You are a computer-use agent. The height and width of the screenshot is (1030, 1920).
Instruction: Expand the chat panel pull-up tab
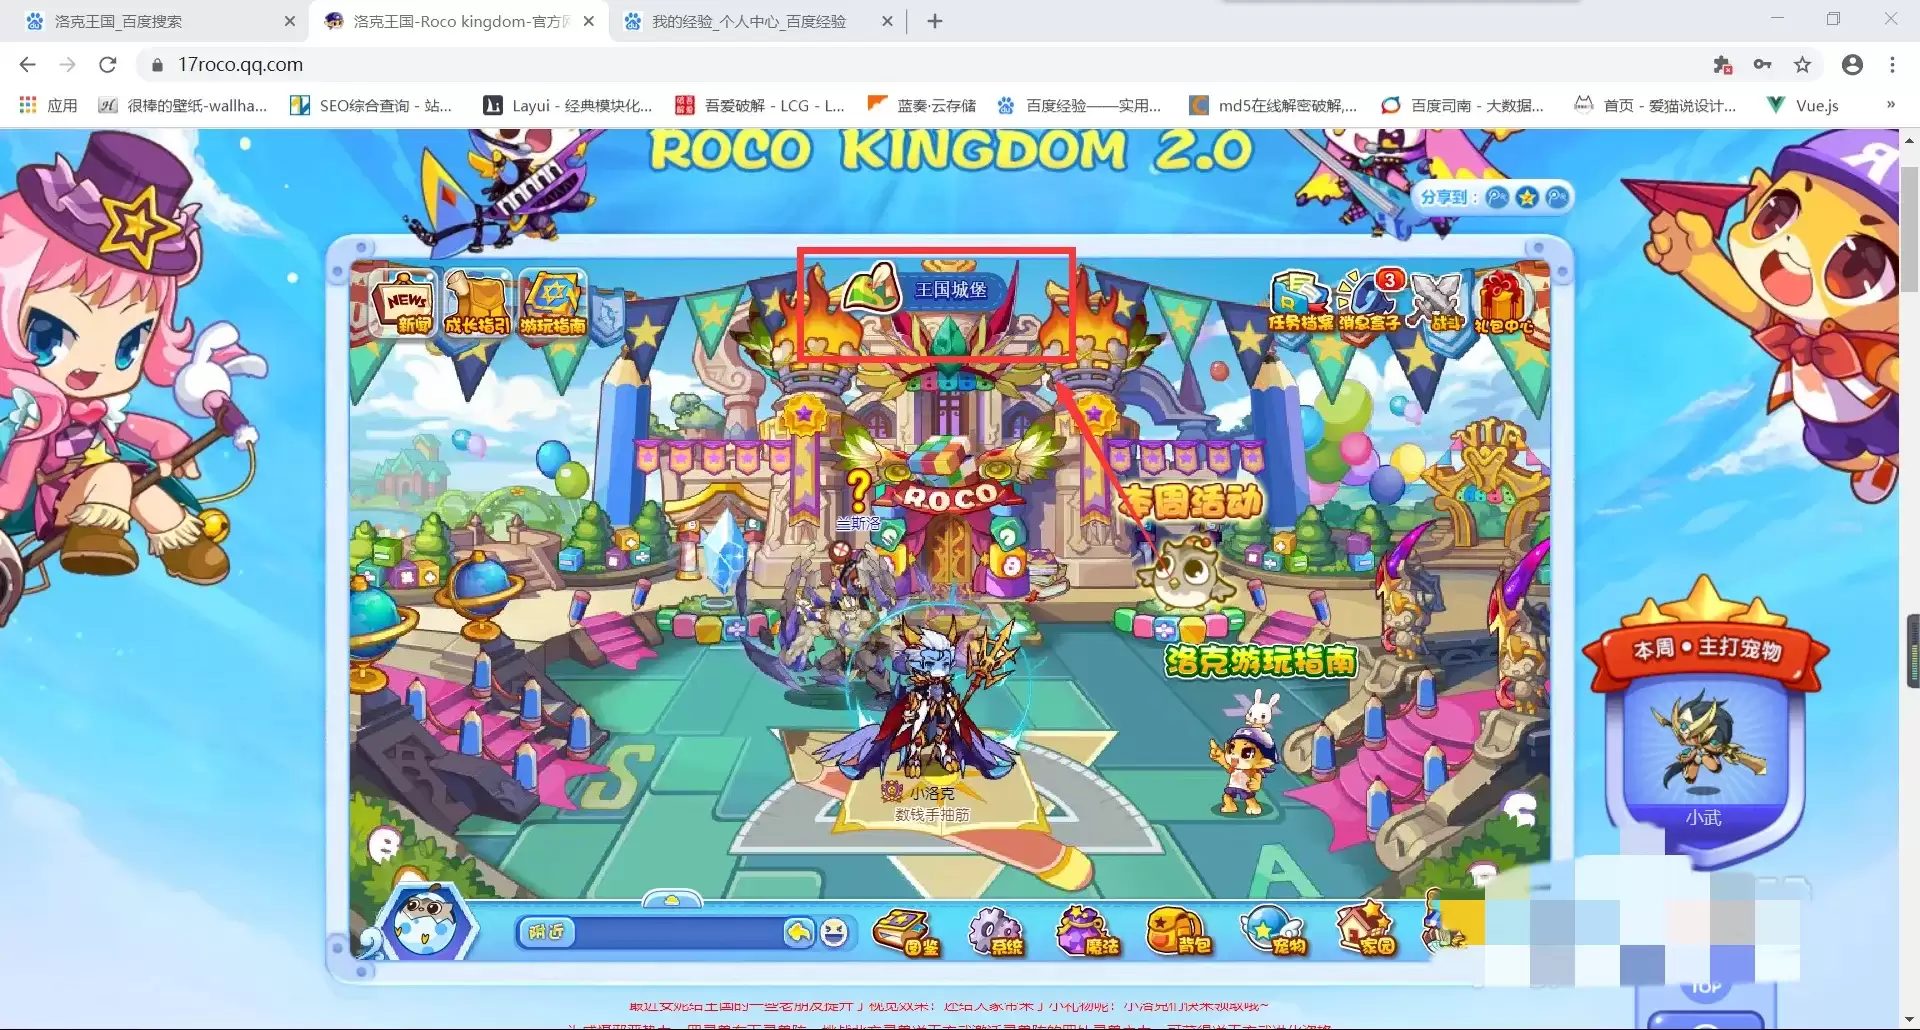pyautogui.click(x=672, y=898)
